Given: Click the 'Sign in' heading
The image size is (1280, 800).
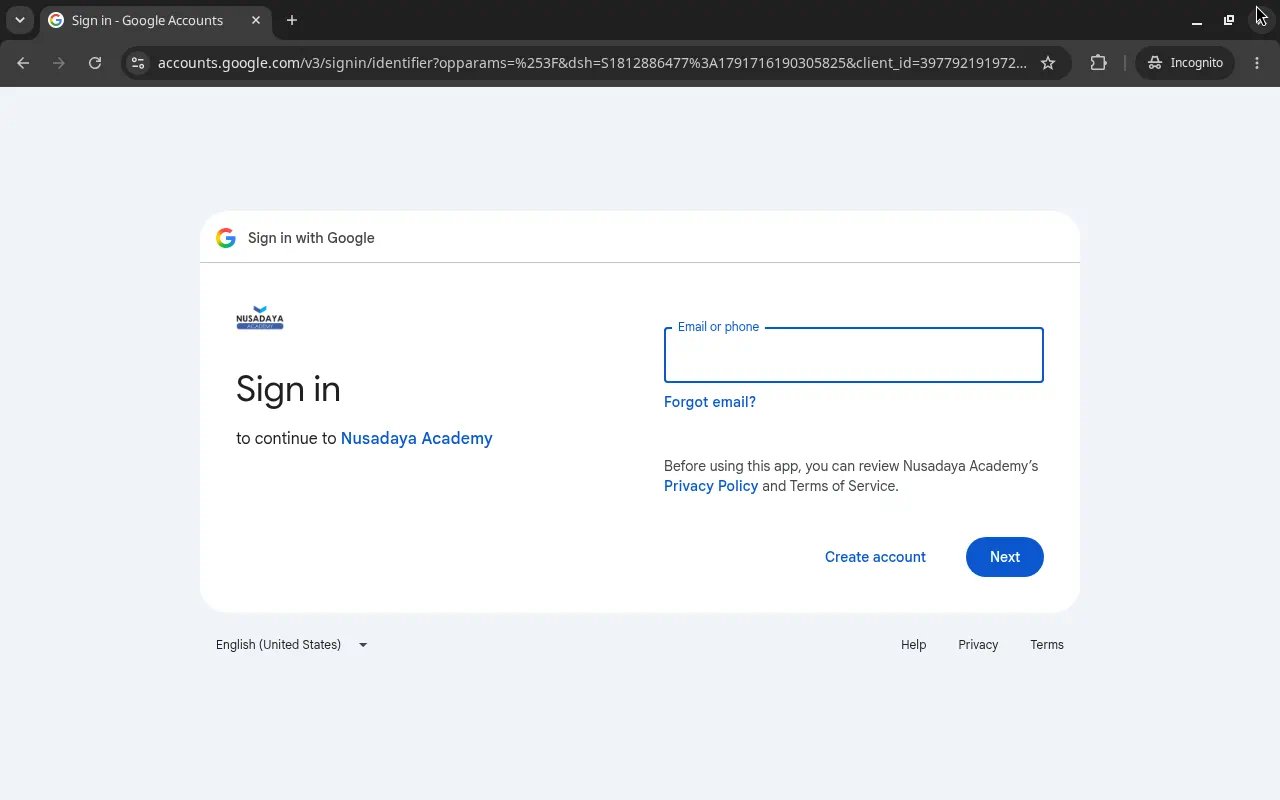Looking at the screenshot, I should coord(288,389).
